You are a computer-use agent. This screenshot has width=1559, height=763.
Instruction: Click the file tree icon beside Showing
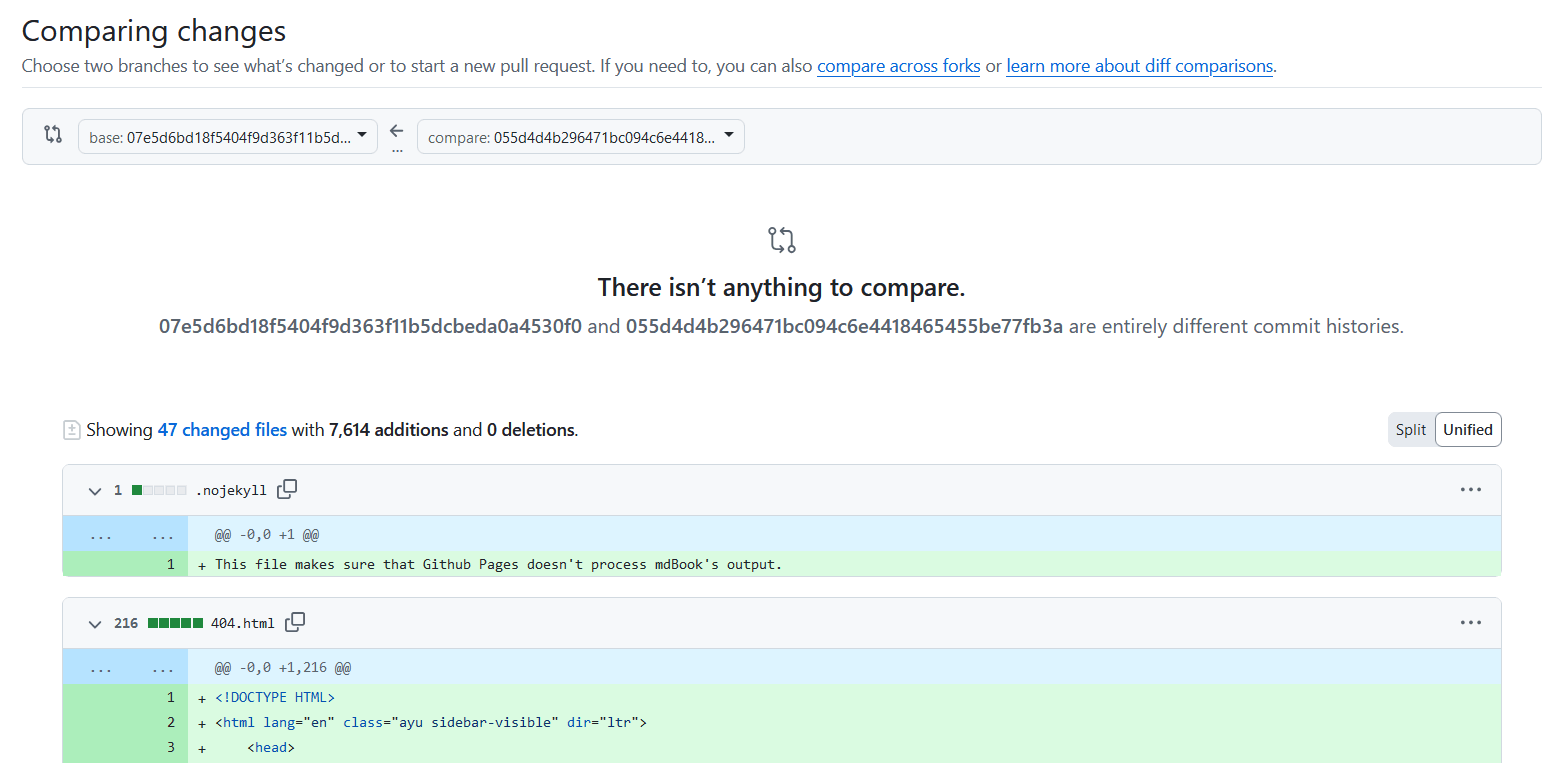click(x=71, y=430)
